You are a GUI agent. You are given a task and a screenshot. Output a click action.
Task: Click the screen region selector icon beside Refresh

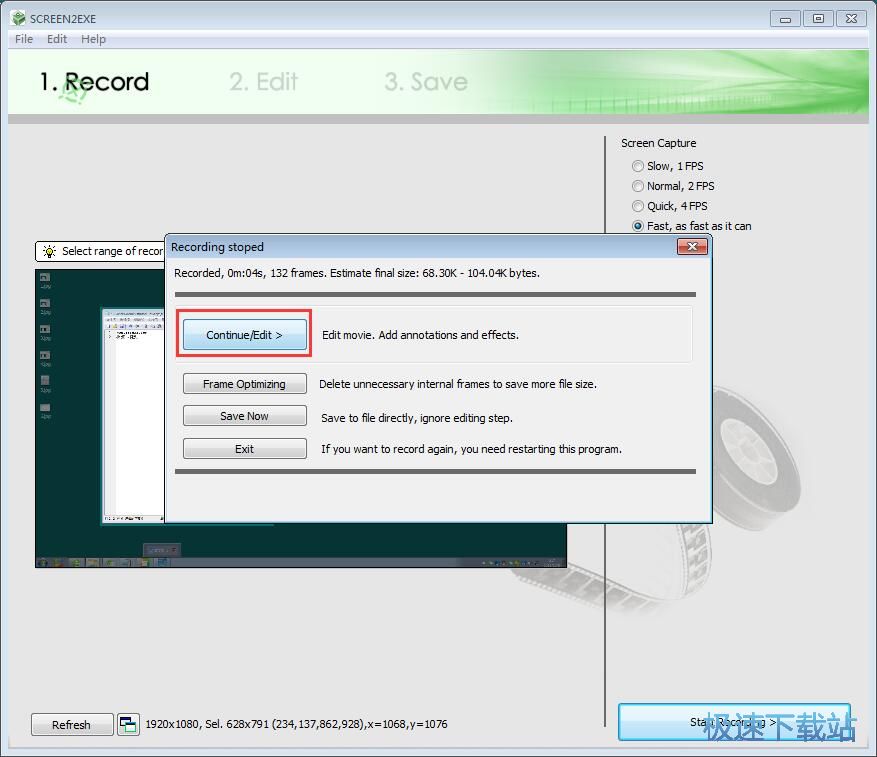point(128,725)
